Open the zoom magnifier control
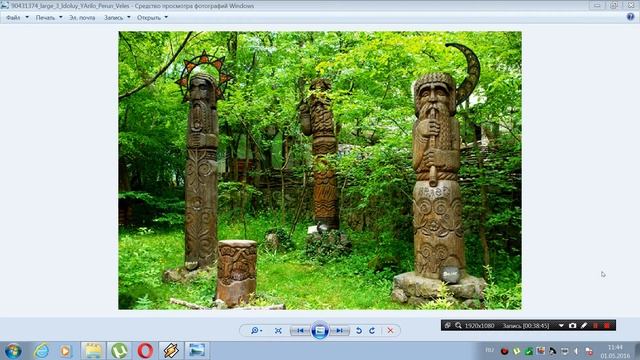This screenshot has height=360, width=640. [x=256, y=330]
